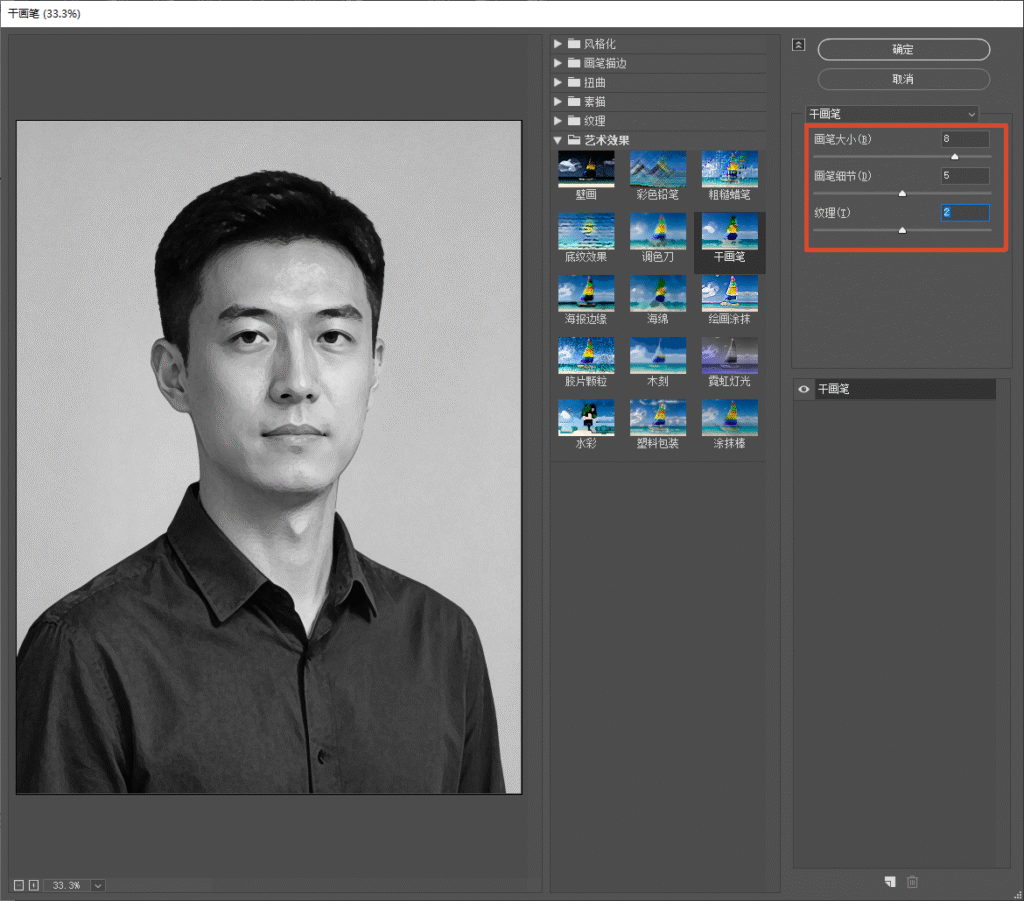The image size is (1024, 901).
Task: Click the 纹理 folder icon
Action: [574, 121]
